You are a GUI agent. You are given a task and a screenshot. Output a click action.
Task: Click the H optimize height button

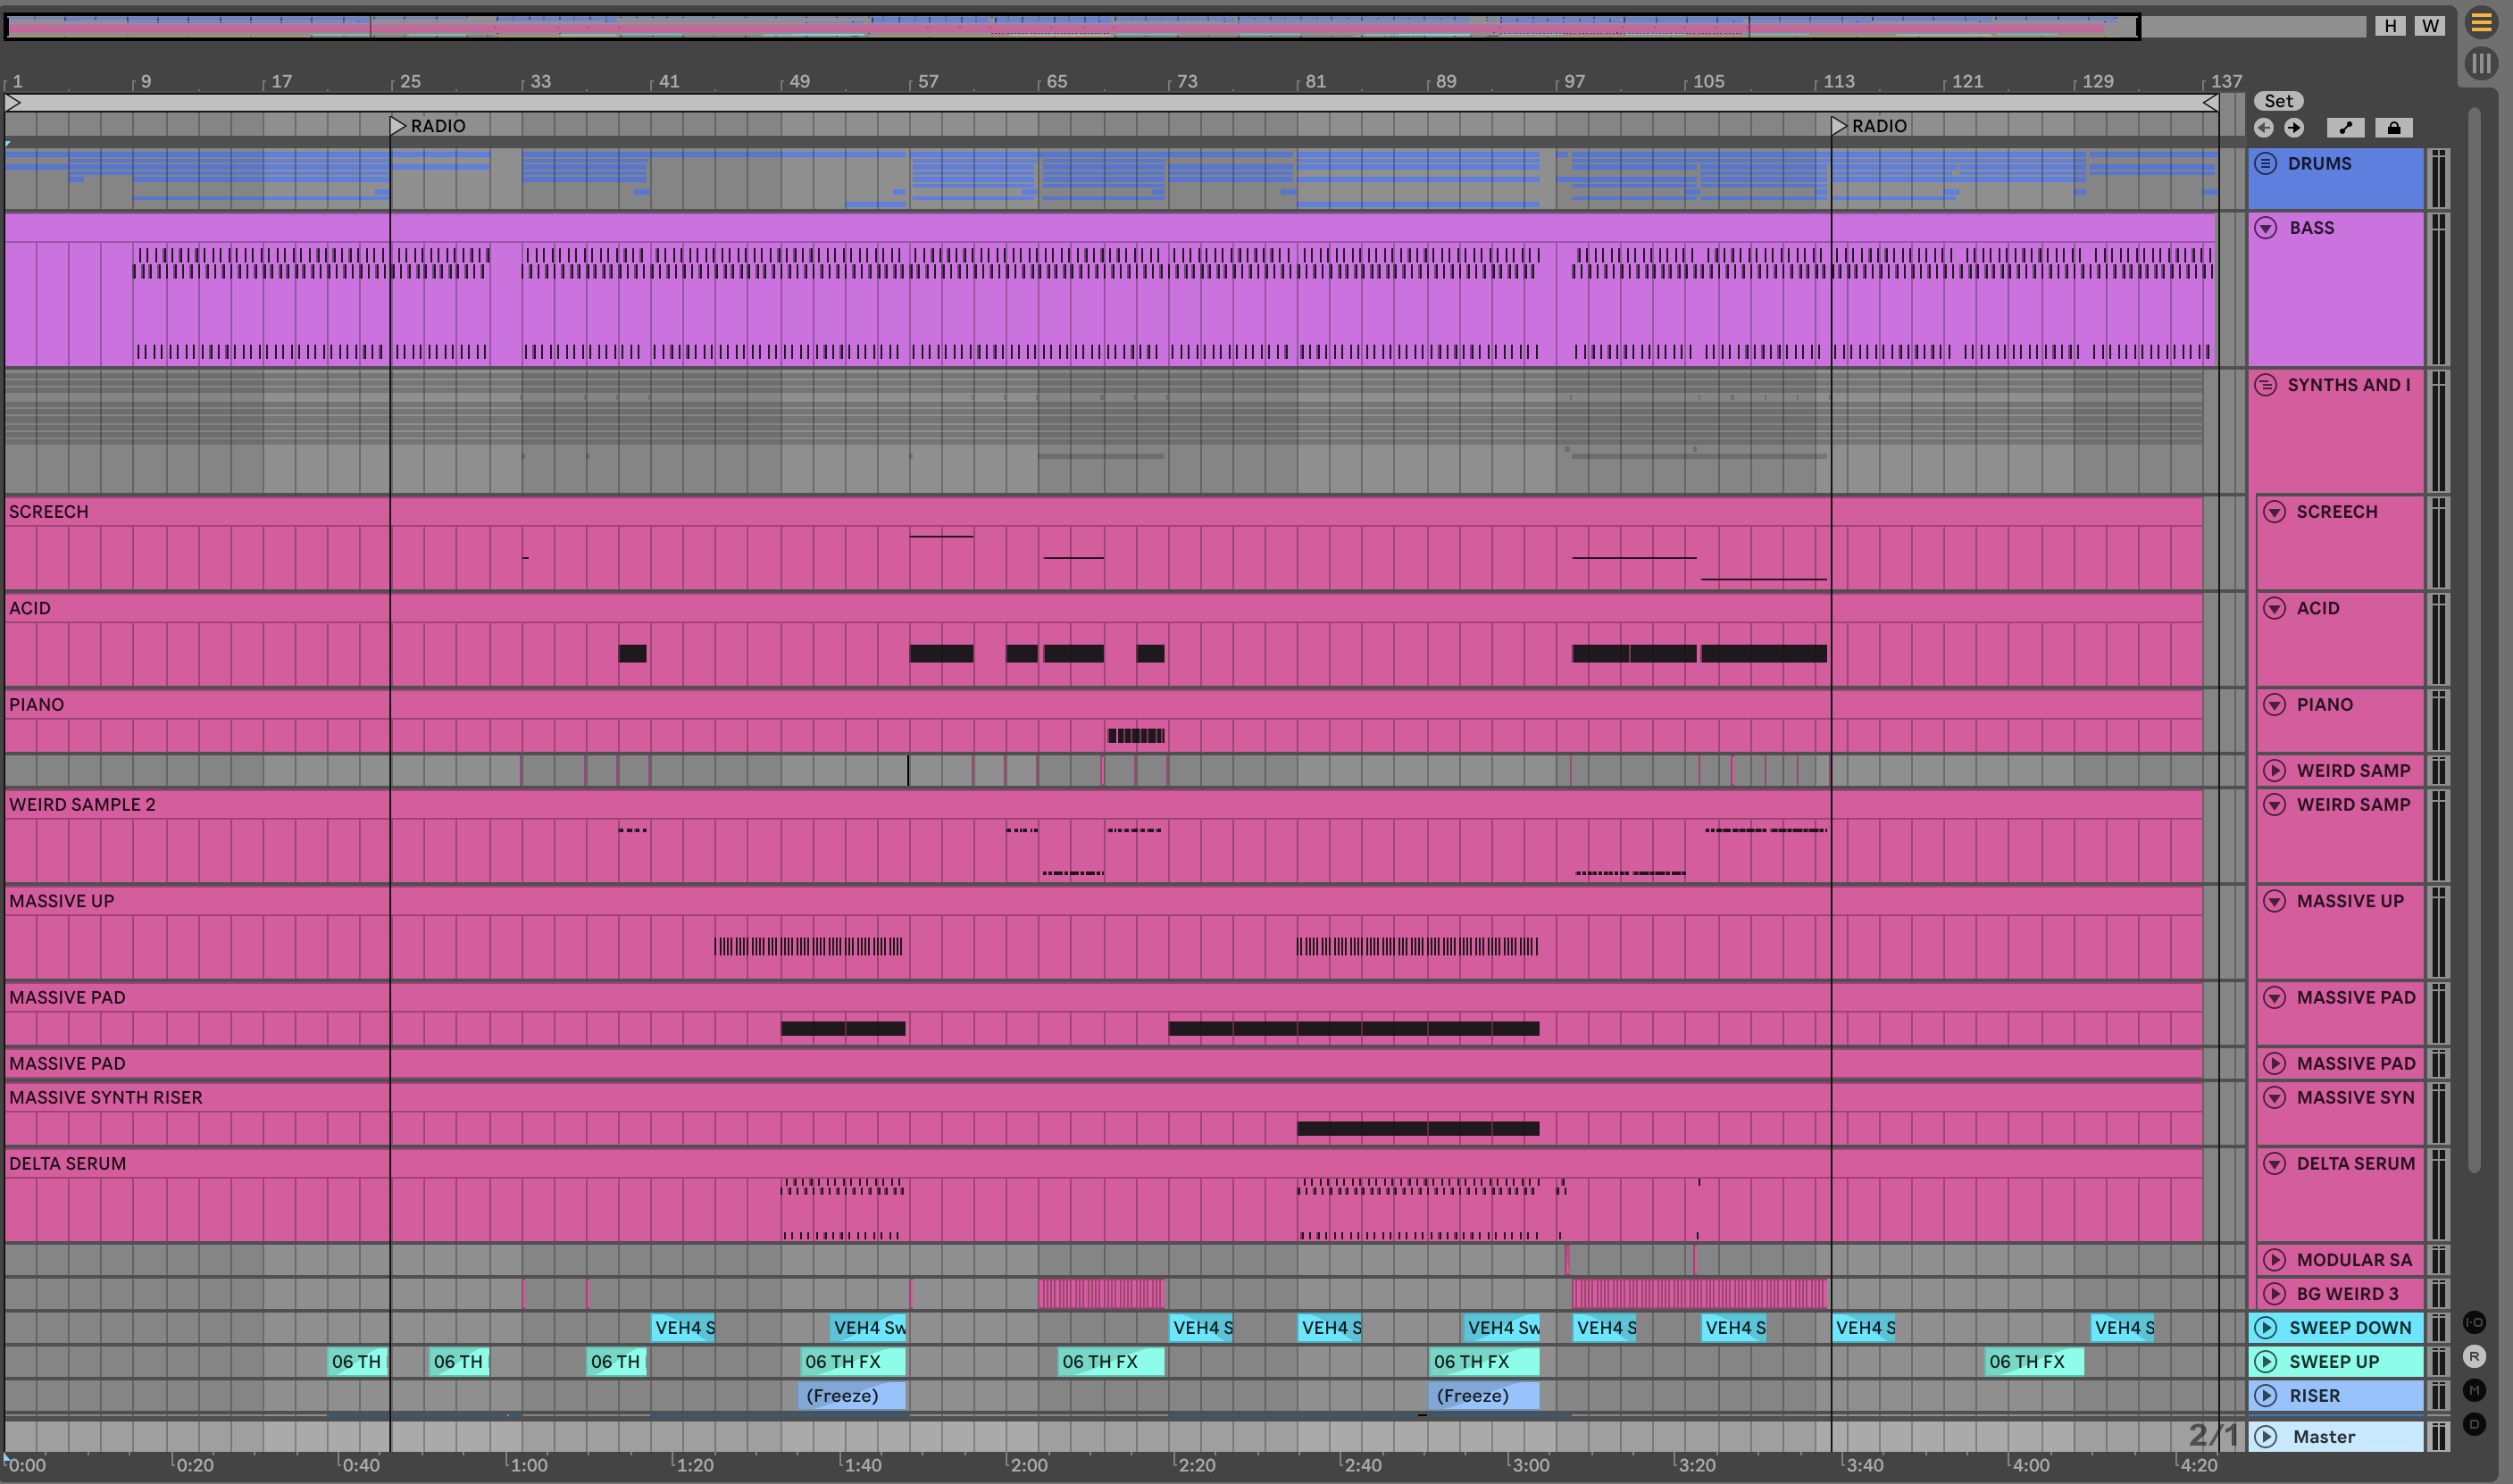coord(2390,26)
